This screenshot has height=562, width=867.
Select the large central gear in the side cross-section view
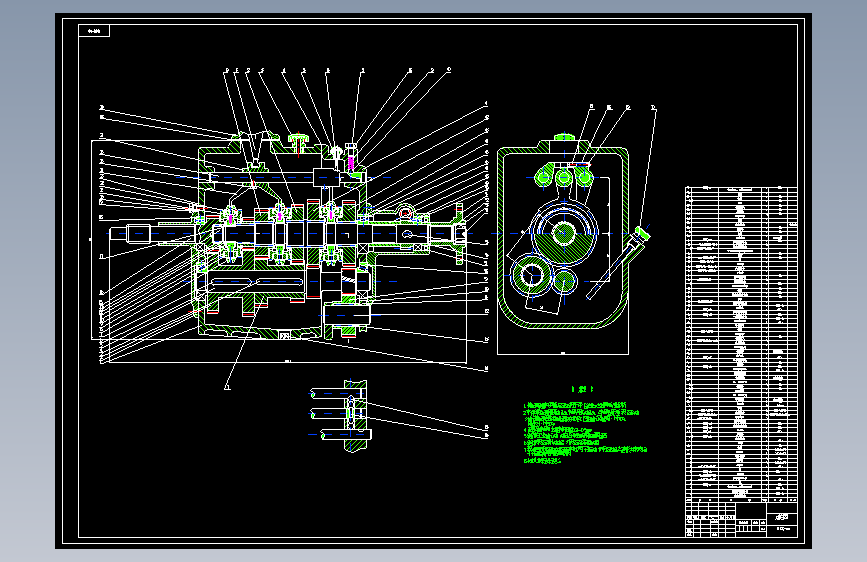(x=563, y=233)
